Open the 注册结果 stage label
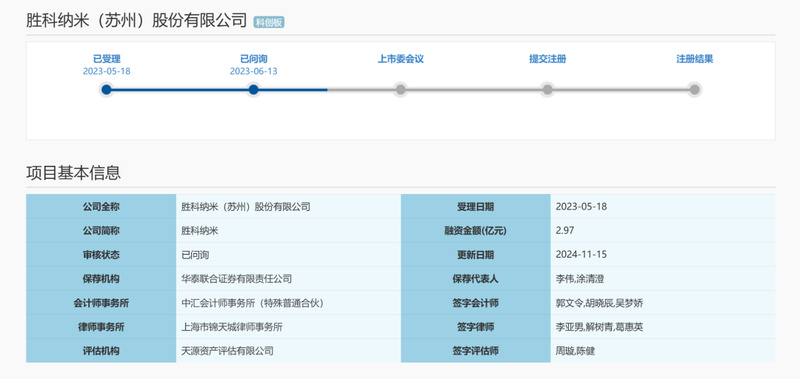The height and width of the screenshot is (379, 800). (694, 59)
